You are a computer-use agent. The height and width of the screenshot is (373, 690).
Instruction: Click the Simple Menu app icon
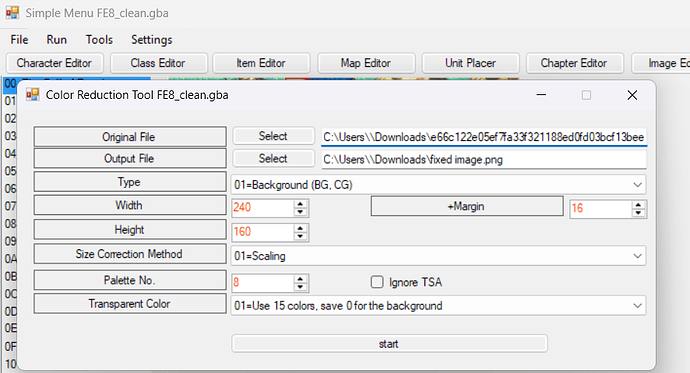pos(12,13)
